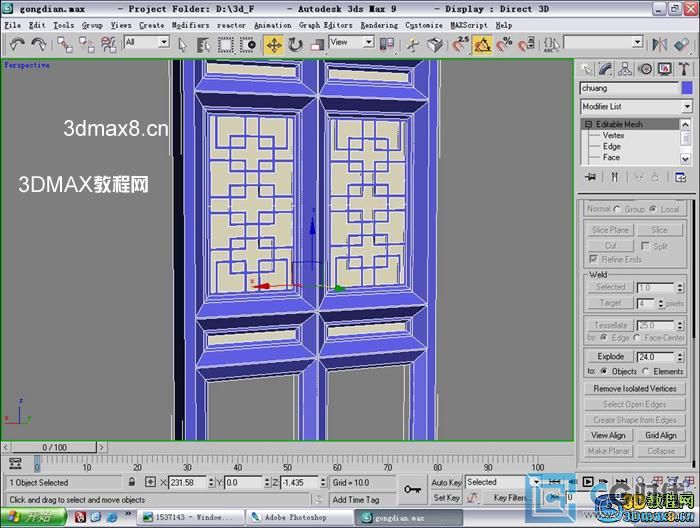The height and width of the screenshot is (528, 700).
Task: Click the View Align button
Action: coord(608,435)
